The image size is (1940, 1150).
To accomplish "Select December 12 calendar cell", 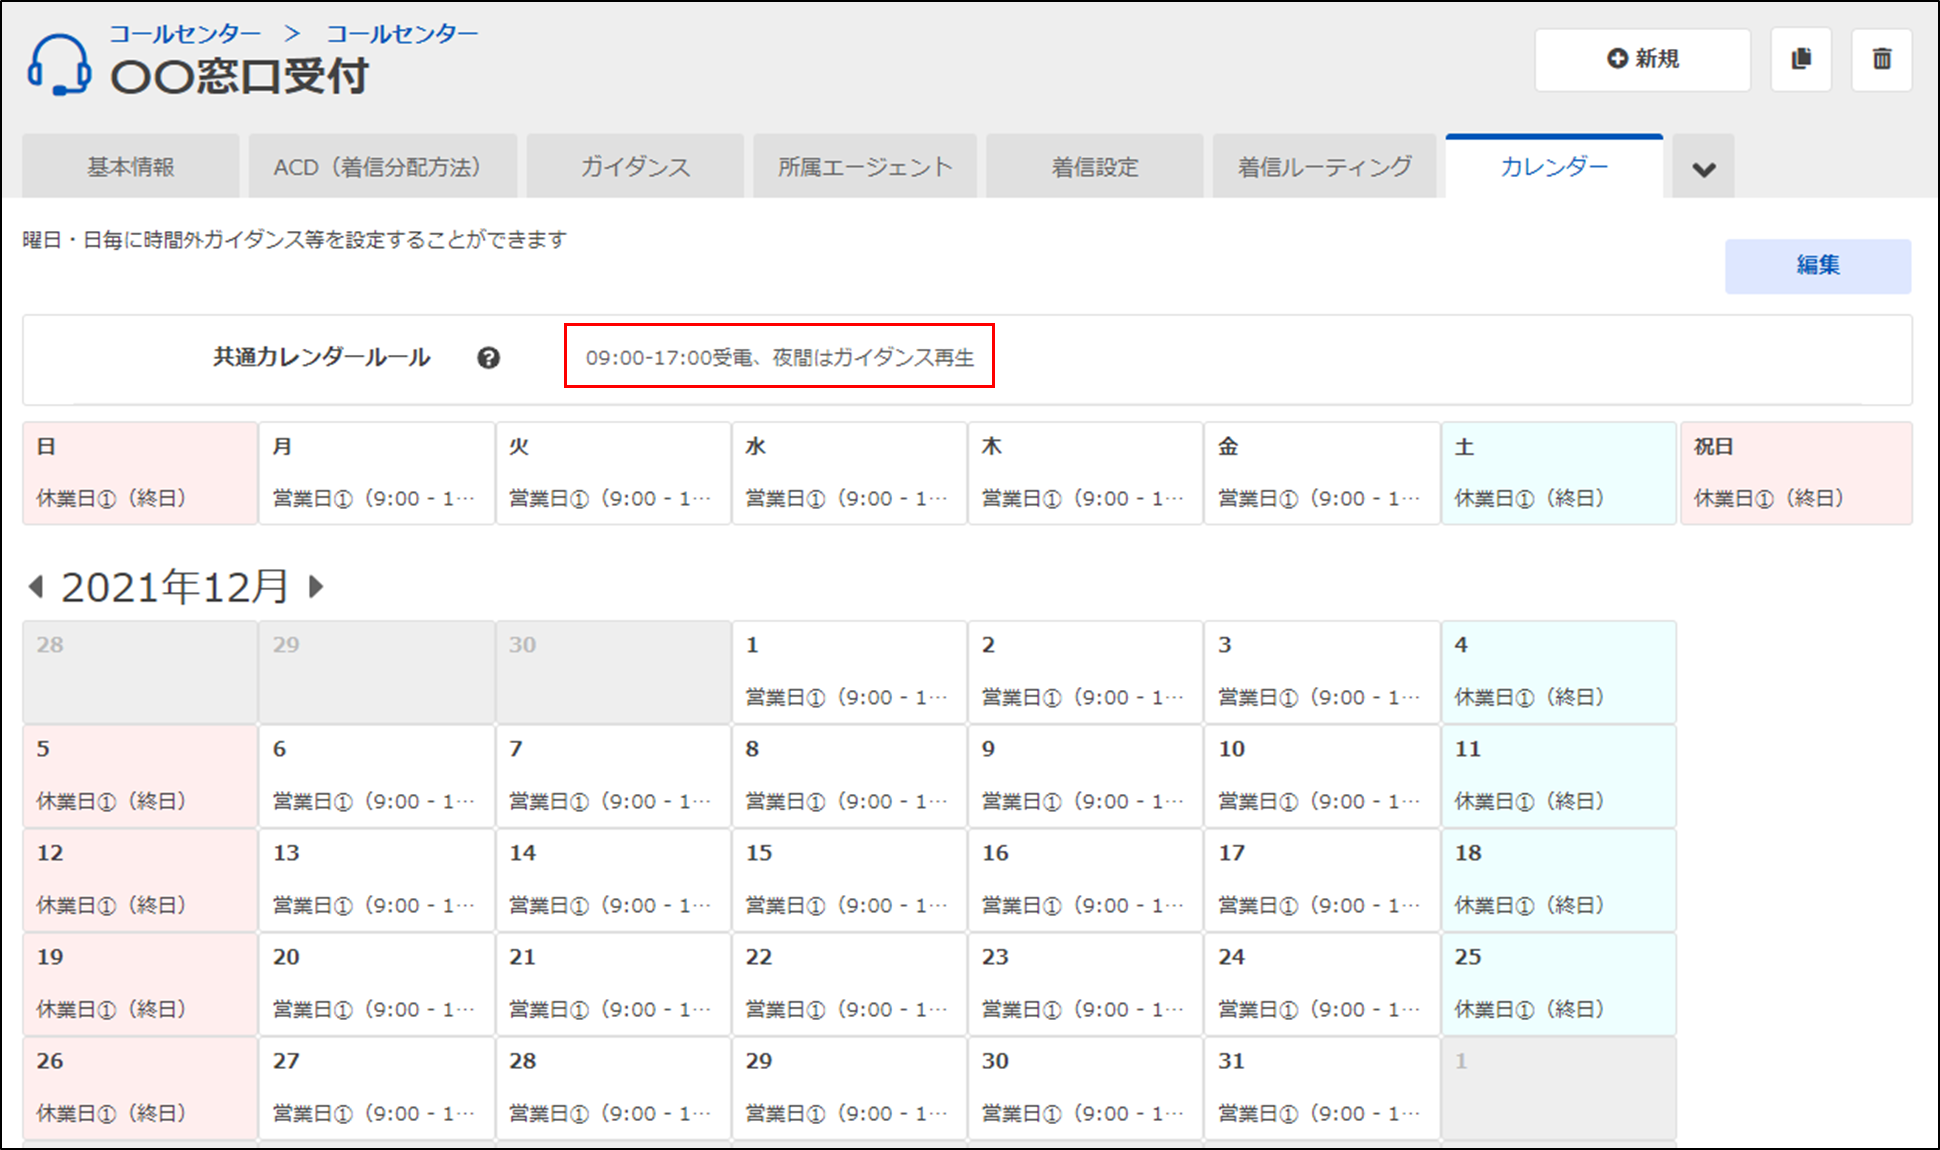I will pyautogui.click(x=140, y=880).
